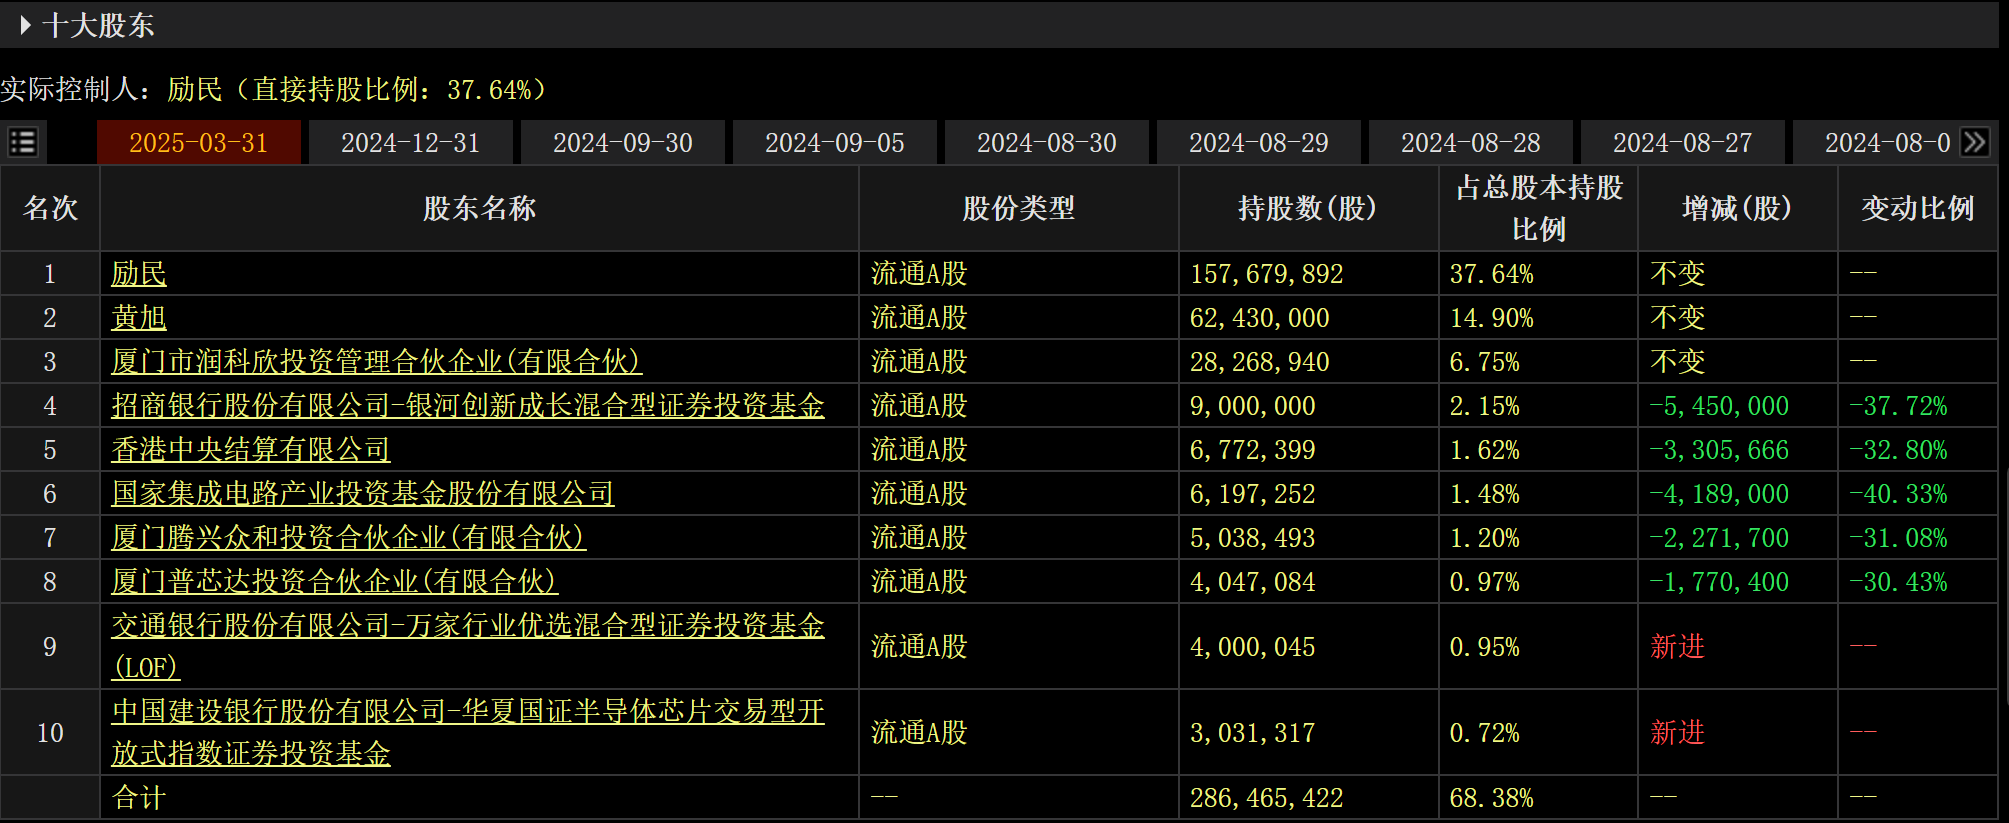Open 厦门腾兴众和投资合伙企业 link
Viewport: 2009px width, 823px height.
click(x=349, y=538)
